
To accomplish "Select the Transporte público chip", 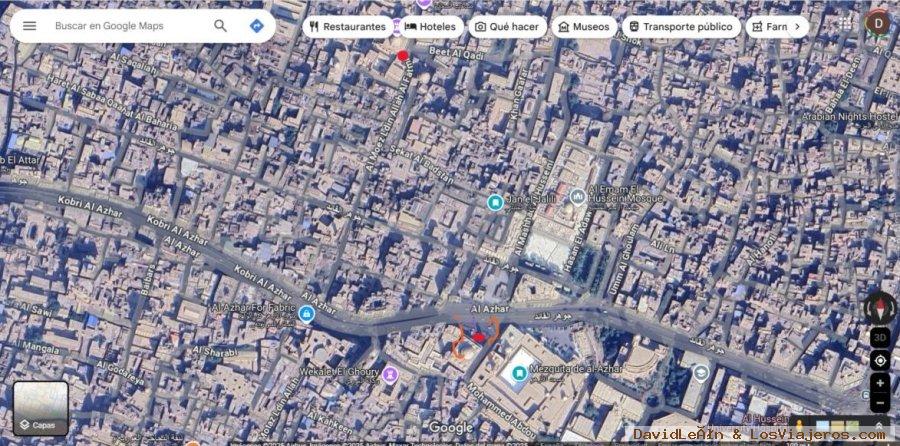I will (x=681, y=26).
